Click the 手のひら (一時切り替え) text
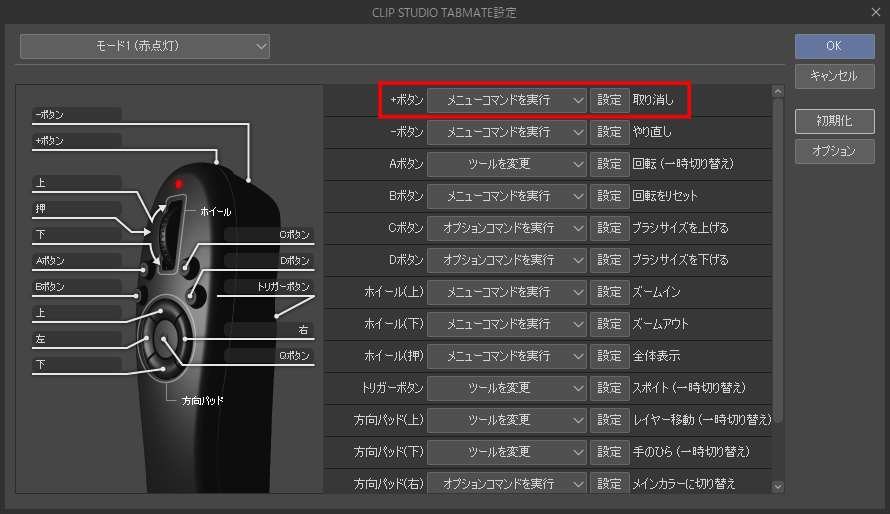Screen dimensions: 890x514 point(691,452)
